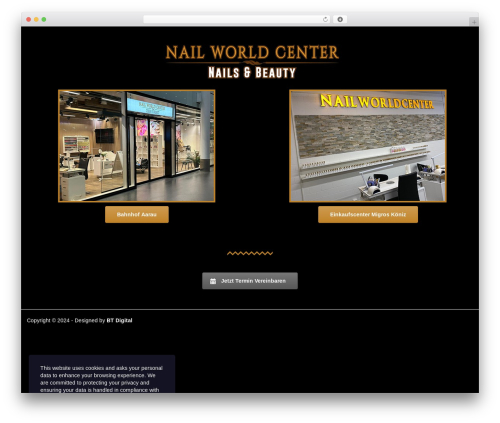Screen dimensions: 500x423
Task: Click the browser address bar
Action: click(x=237, y=19)
